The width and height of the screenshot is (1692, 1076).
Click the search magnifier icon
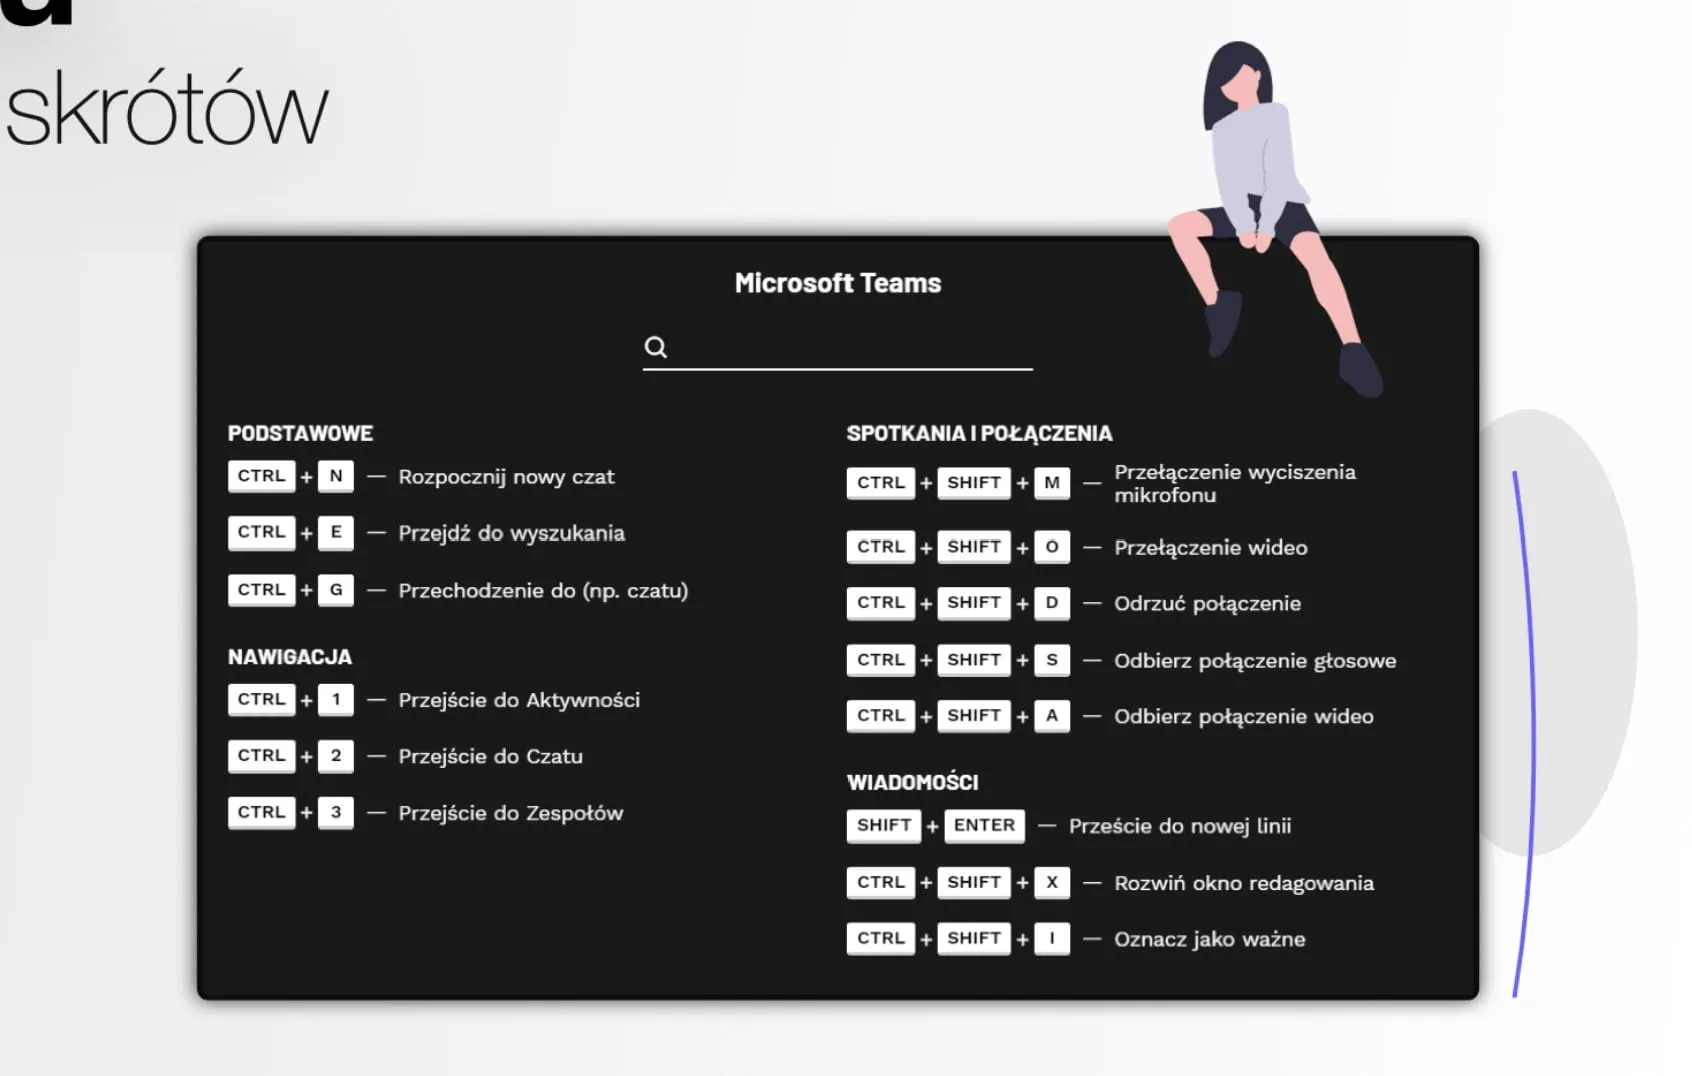pos(656,347)
